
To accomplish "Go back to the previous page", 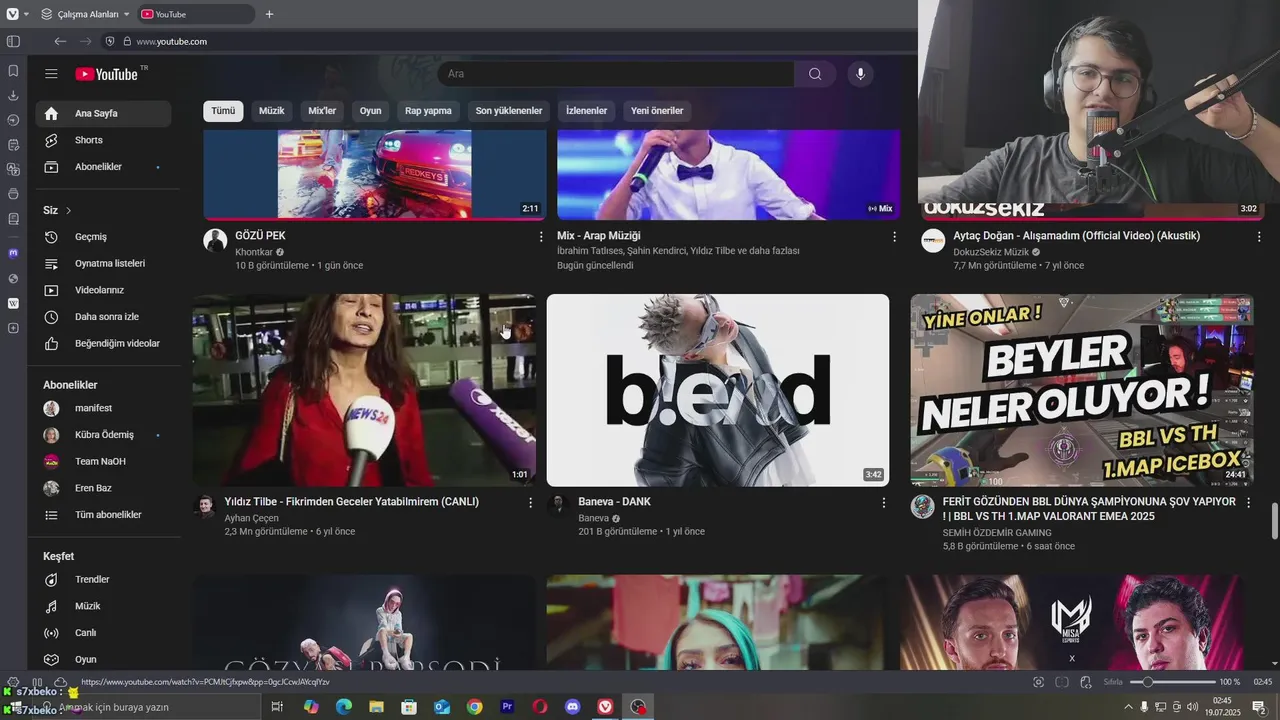I will pos(60,41).
